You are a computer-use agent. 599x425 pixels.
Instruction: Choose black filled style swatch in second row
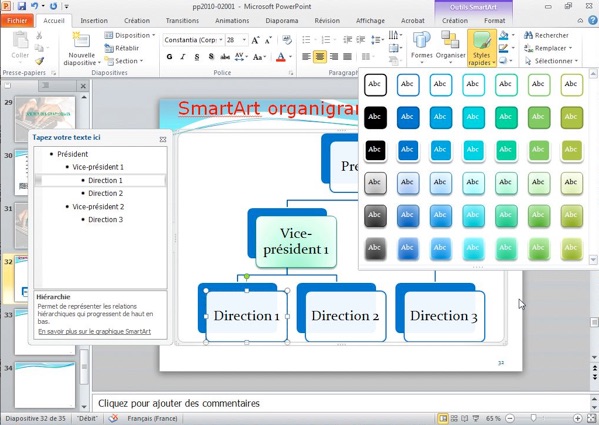coord(375,117)
